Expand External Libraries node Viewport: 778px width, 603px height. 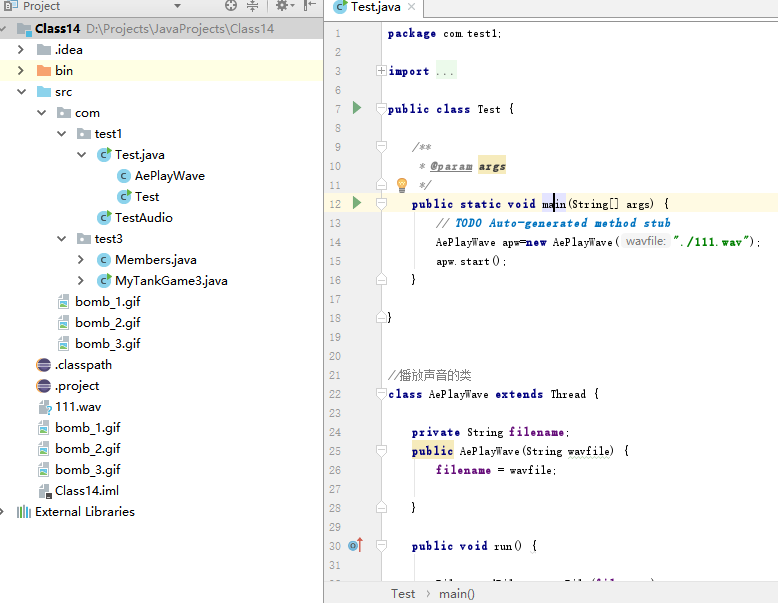click(2, 512)
